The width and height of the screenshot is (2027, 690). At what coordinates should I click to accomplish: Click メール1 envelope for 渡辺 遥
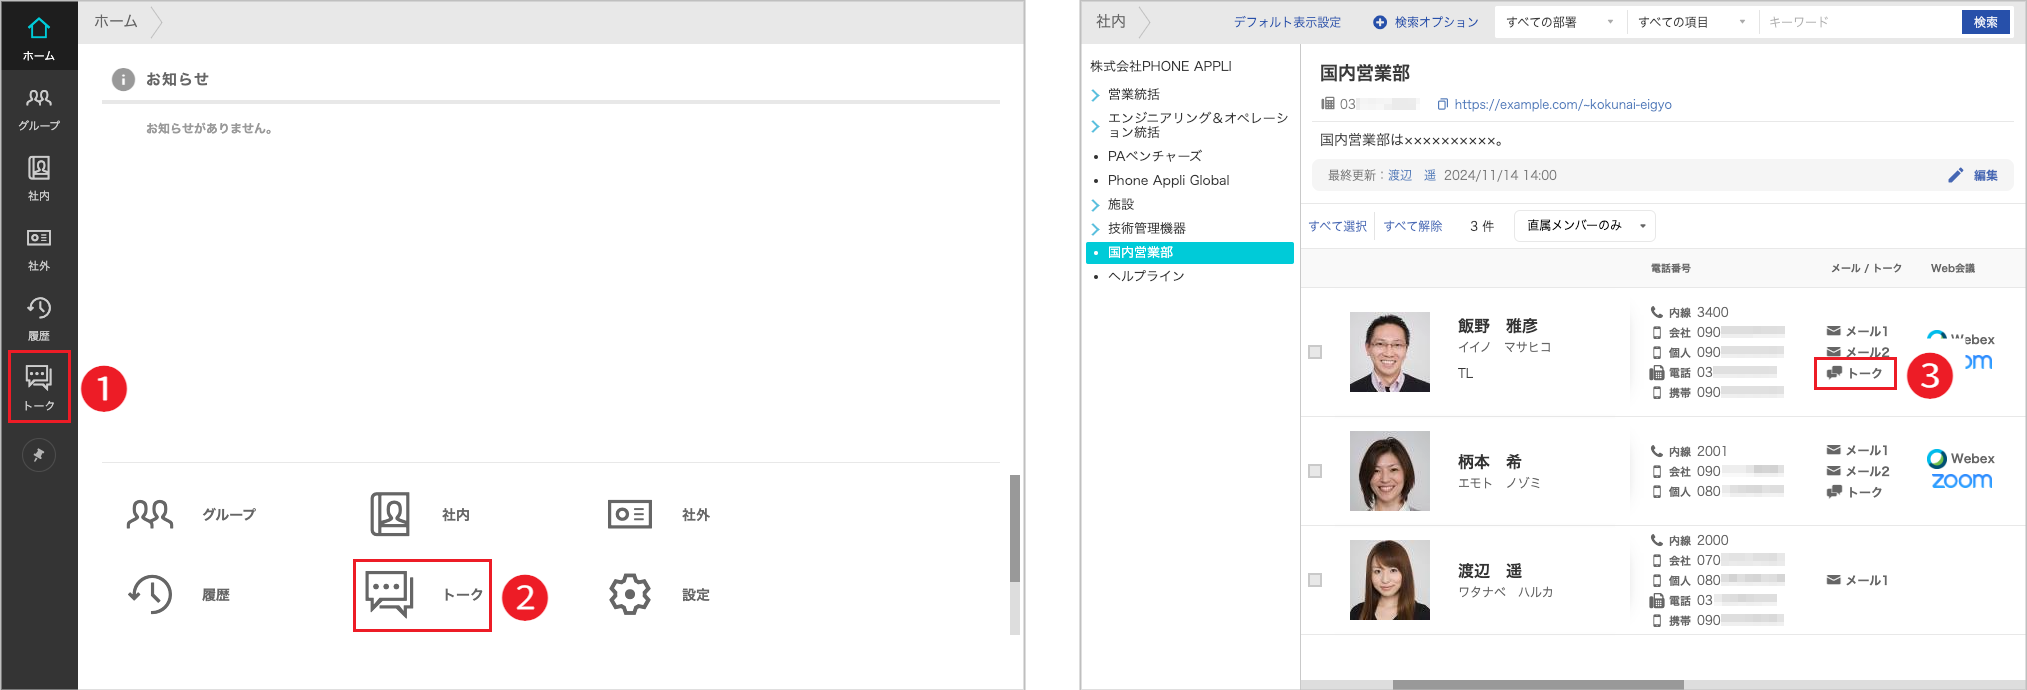coord(1833,580)
